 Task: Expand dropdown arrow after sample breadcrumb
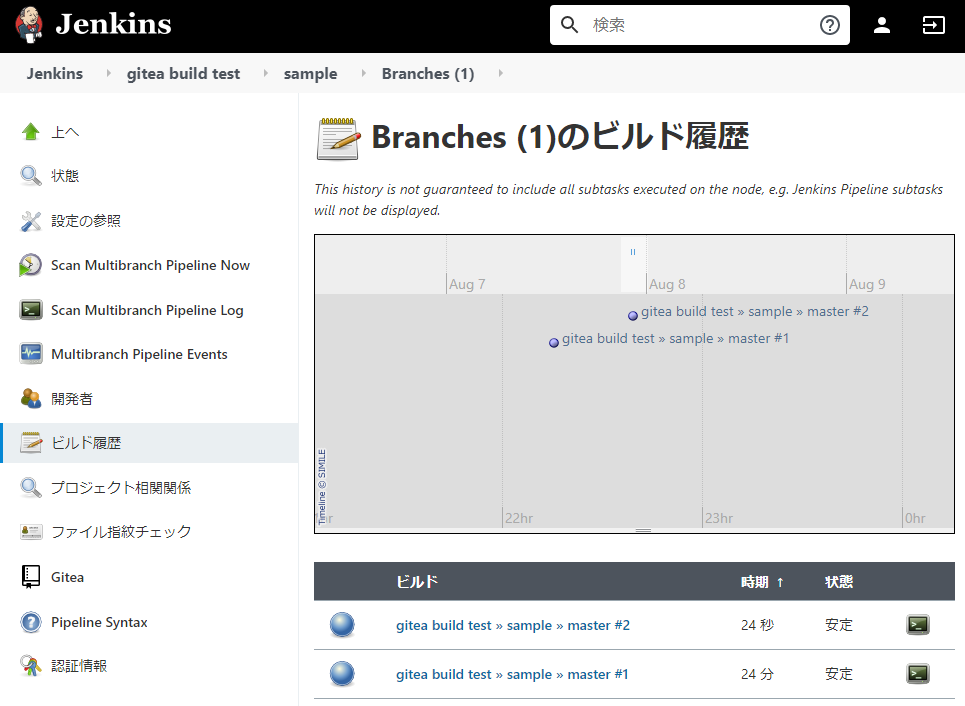point(363,73)
